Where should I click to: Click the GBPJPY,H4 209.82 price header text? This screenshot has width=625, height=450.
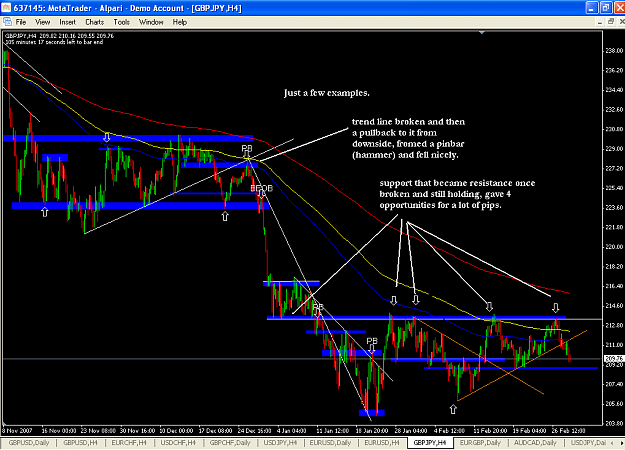pyautogui.click(x=59, y=35)
